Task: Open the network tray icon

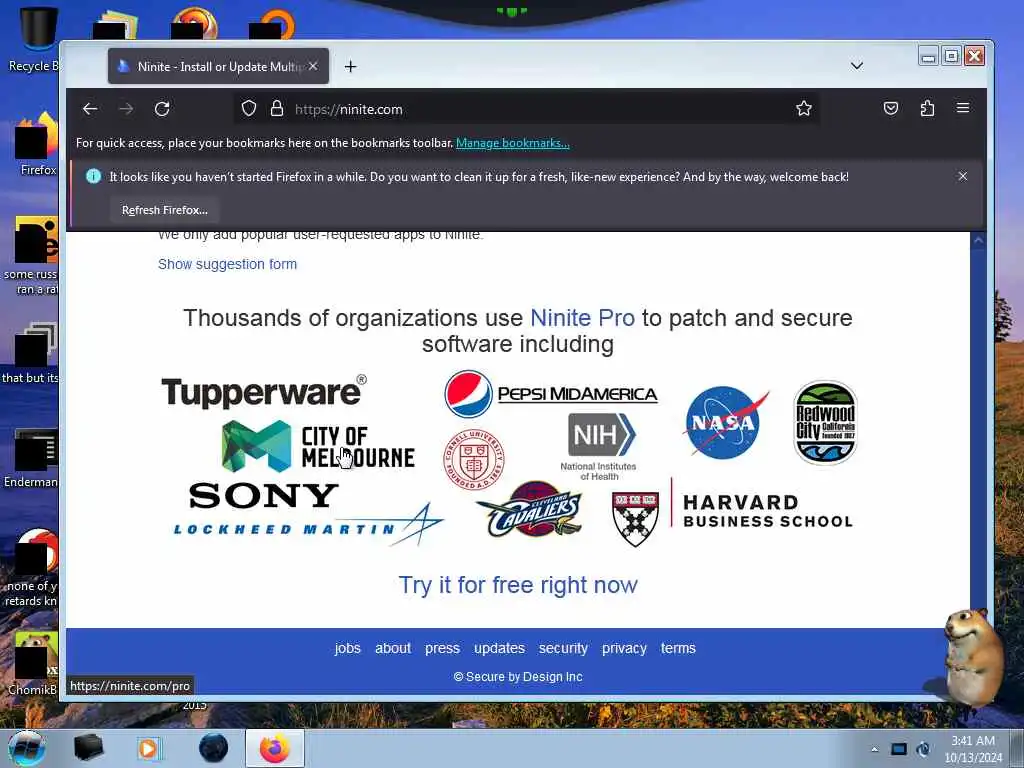Action: (899, 749)
